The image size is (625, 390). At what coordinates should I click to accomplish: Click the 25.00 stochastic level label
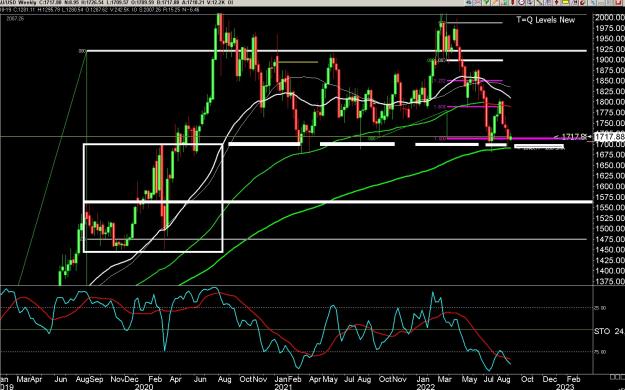(x=601, y=308)
